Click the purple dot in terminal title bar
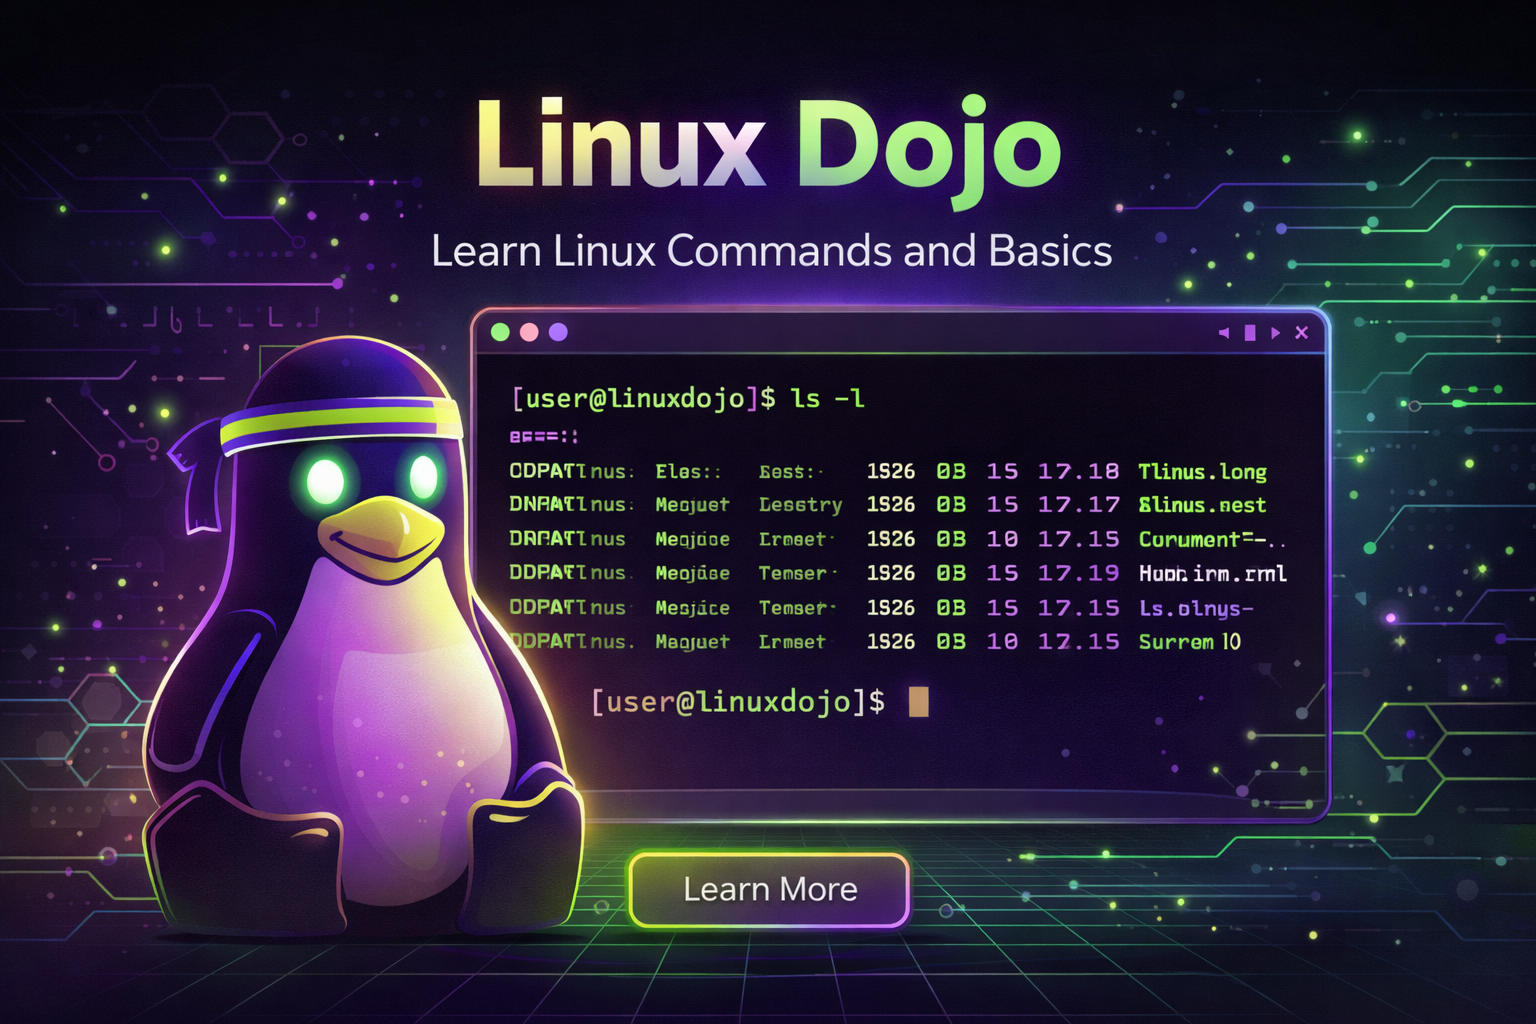1536x1024 pixels. coord(558,332)
